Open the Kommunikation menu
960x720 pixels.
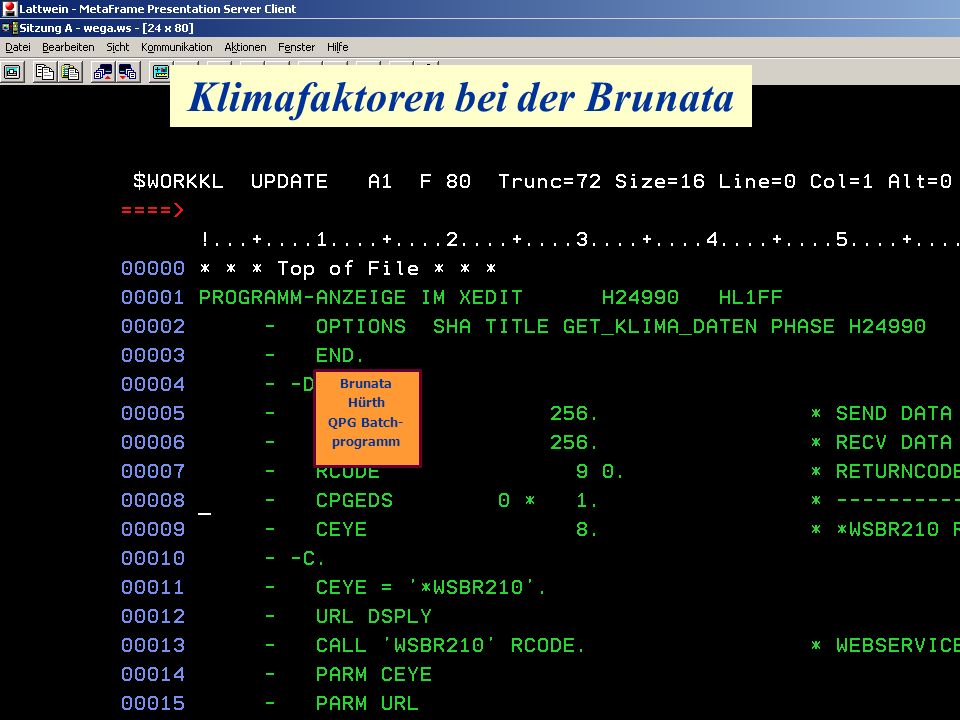tap(176, 47)
